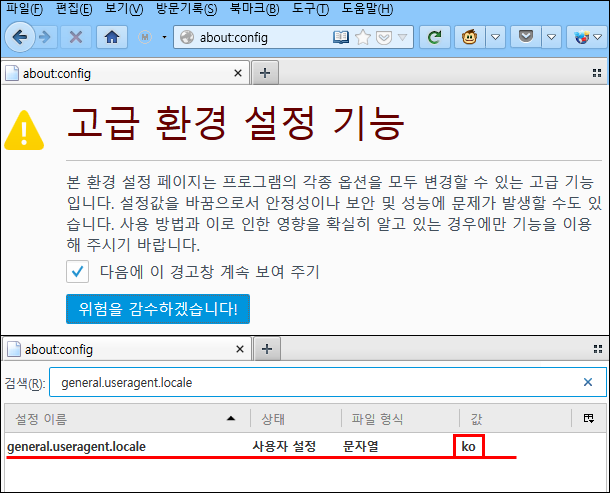Open the Greasemonkey dropdown arrow
Image resolution: width=610 pixels, height=493 pixels.
click(x=495, y=37)
